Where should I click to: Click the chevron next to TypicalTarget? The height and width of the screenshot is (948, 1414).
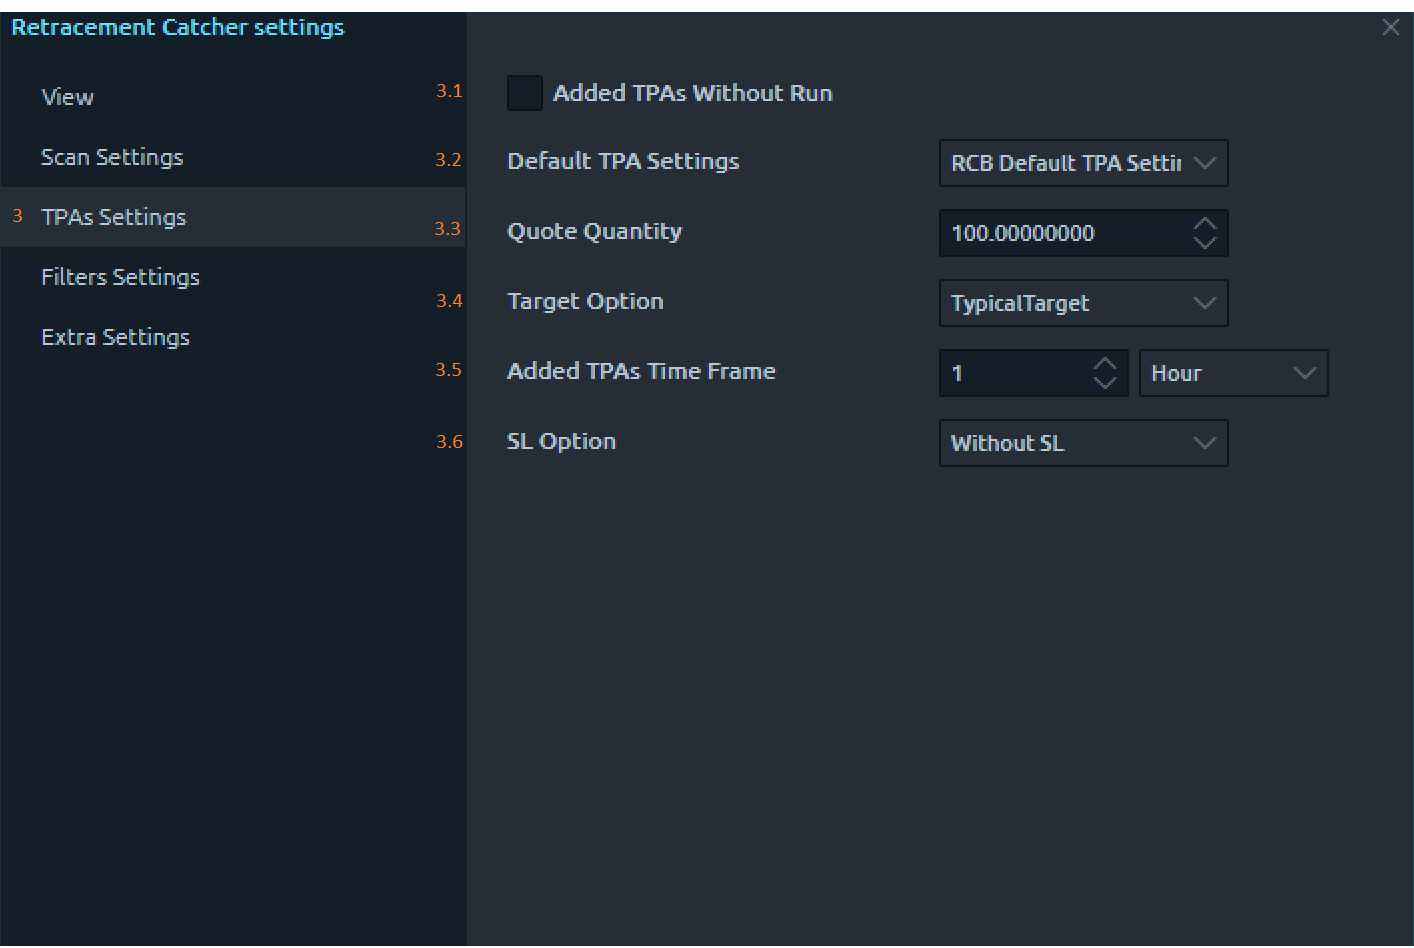click(1205, 303)
